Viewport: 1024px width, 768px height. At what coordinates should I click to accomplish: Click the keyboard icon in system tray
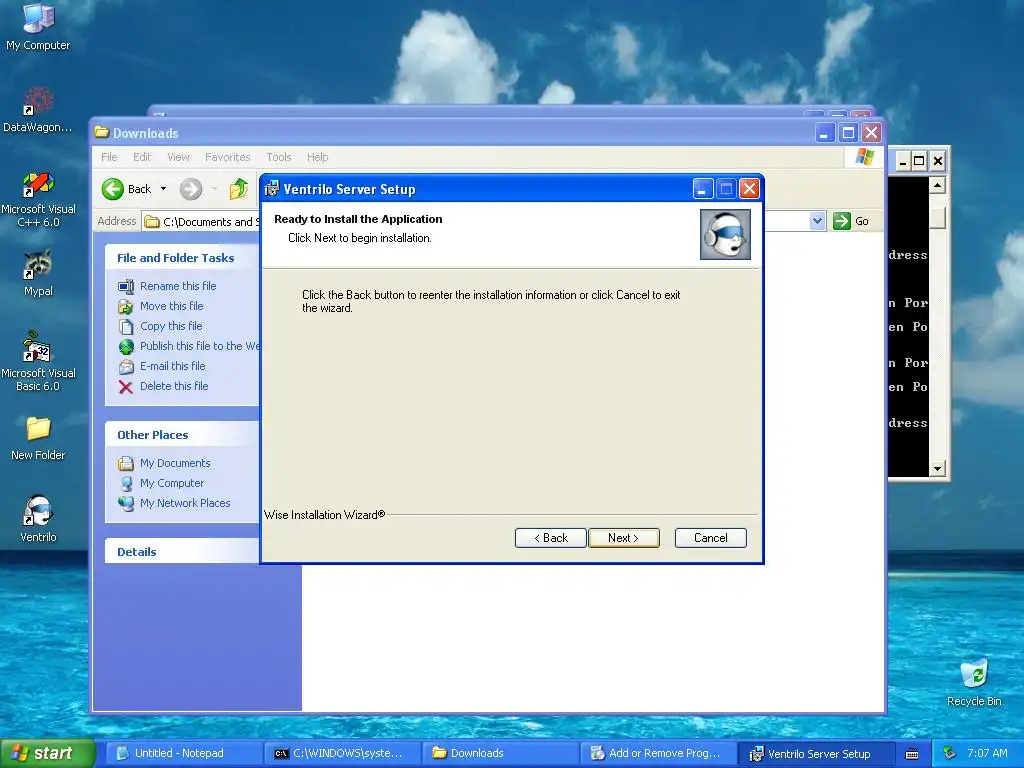click(x=912, y=754)
